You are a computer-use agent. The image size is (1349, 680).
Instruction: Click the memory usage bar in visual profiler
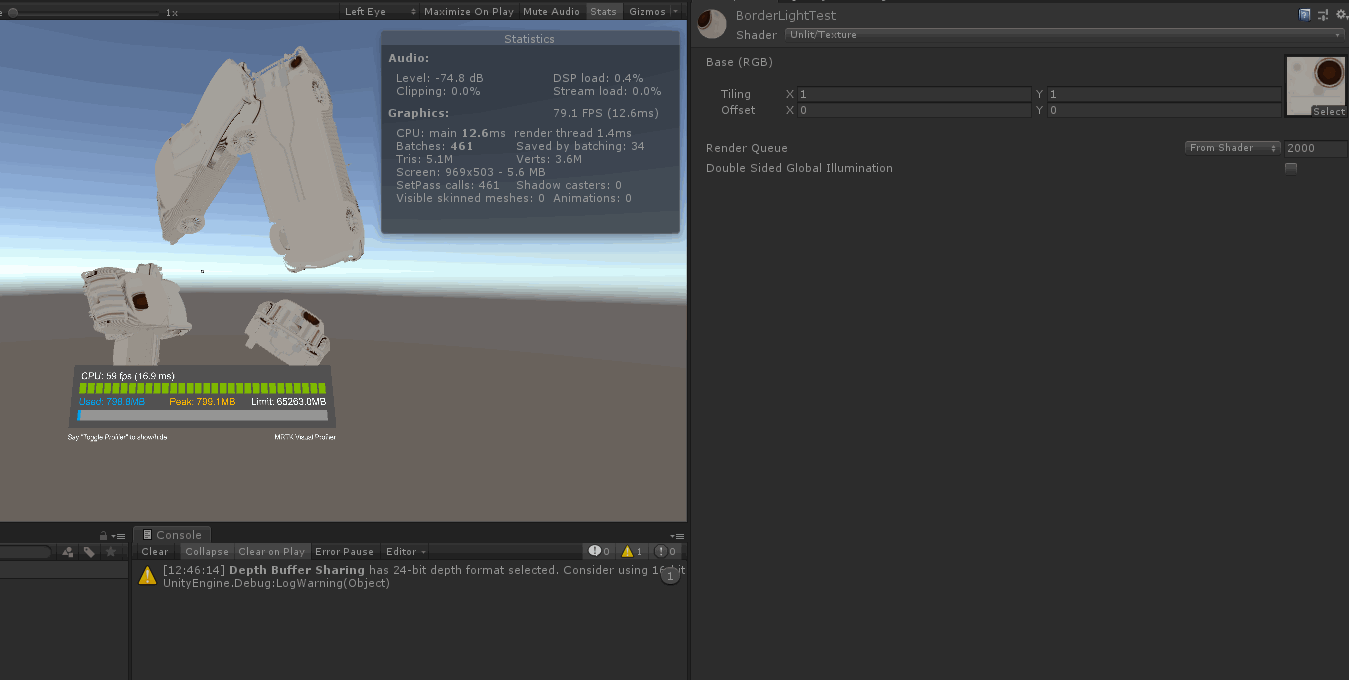[x=203, y=414]
